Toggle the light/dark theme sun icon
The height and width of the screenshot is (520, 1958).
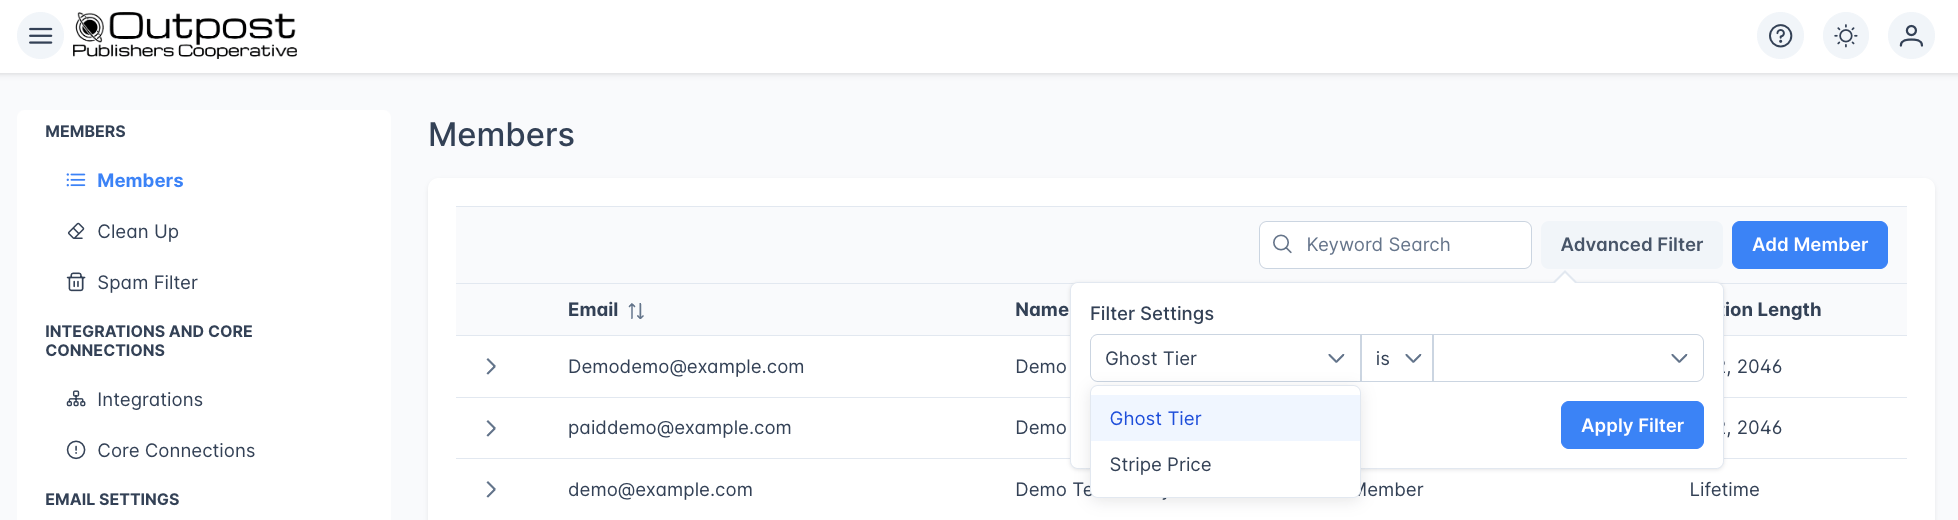pyautogui.click(x=1846, y=36)
